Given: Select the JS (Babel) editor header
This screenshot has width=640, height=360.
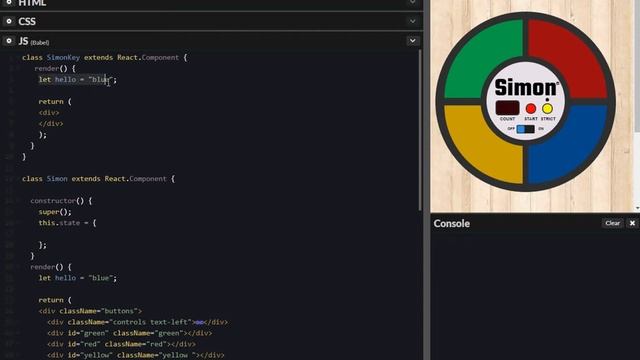Looking at the screenshot, I should coord(33,41).
